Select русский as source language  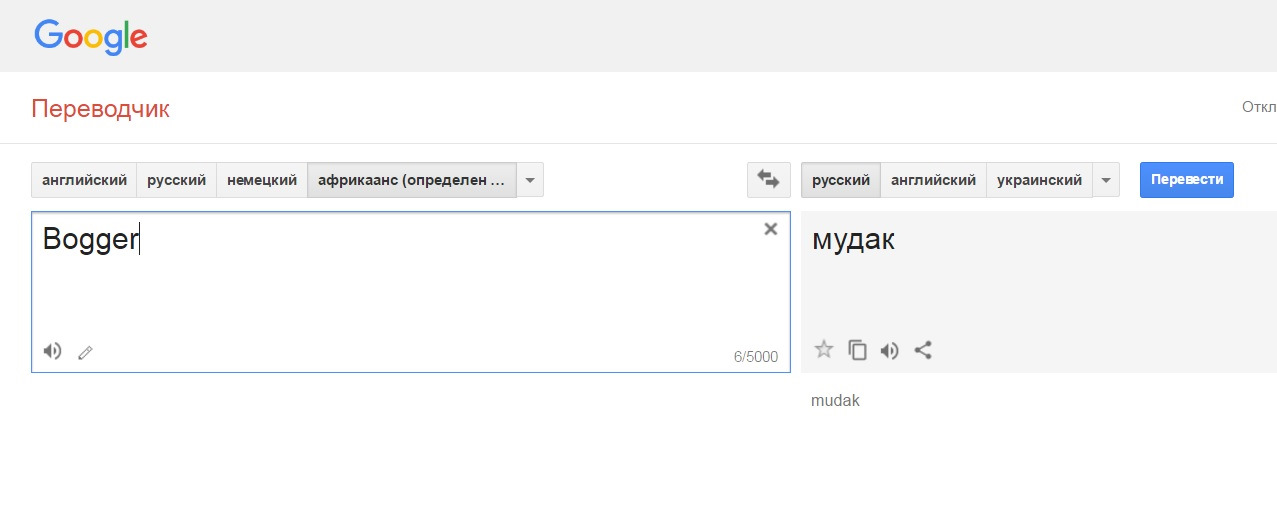pos(176,180)
